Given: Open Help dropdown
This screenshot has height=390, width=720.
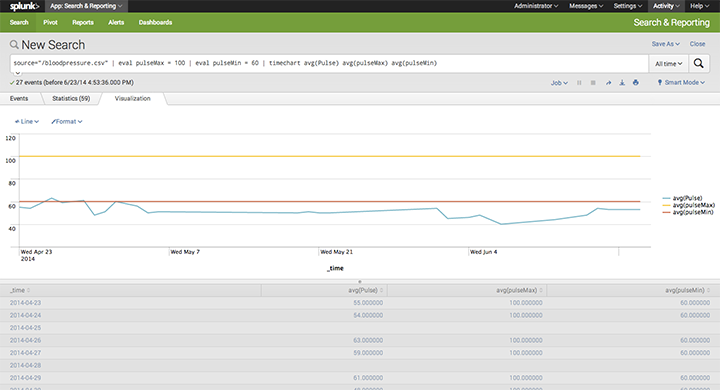Looking at the screenshot, I should (699, 6).
